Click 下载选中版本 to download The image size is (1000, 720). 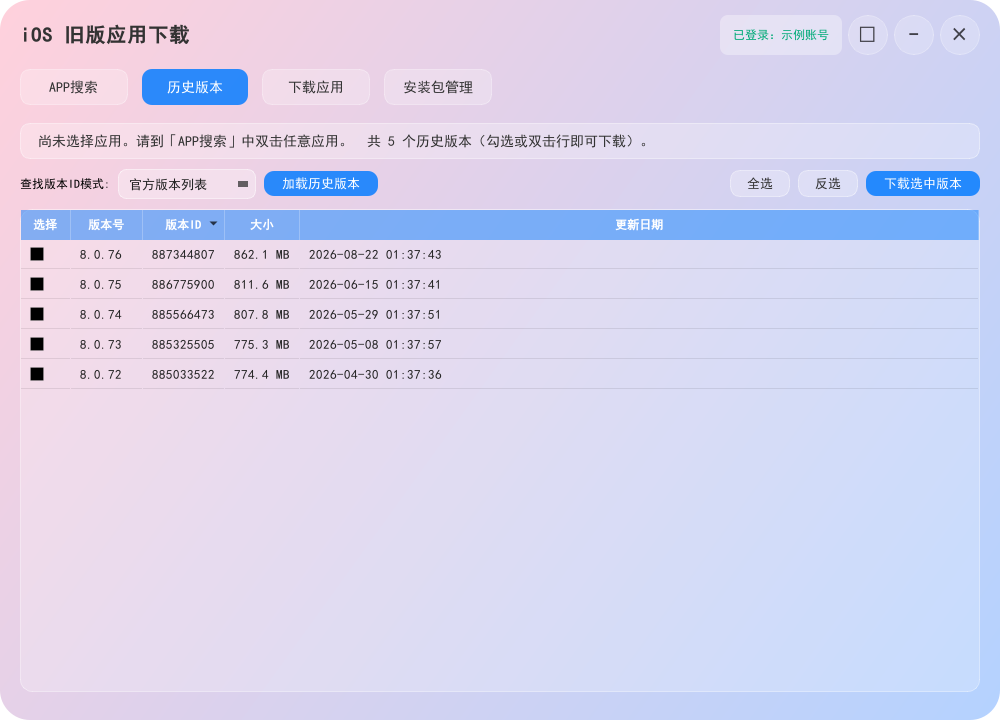coord(923,184)
